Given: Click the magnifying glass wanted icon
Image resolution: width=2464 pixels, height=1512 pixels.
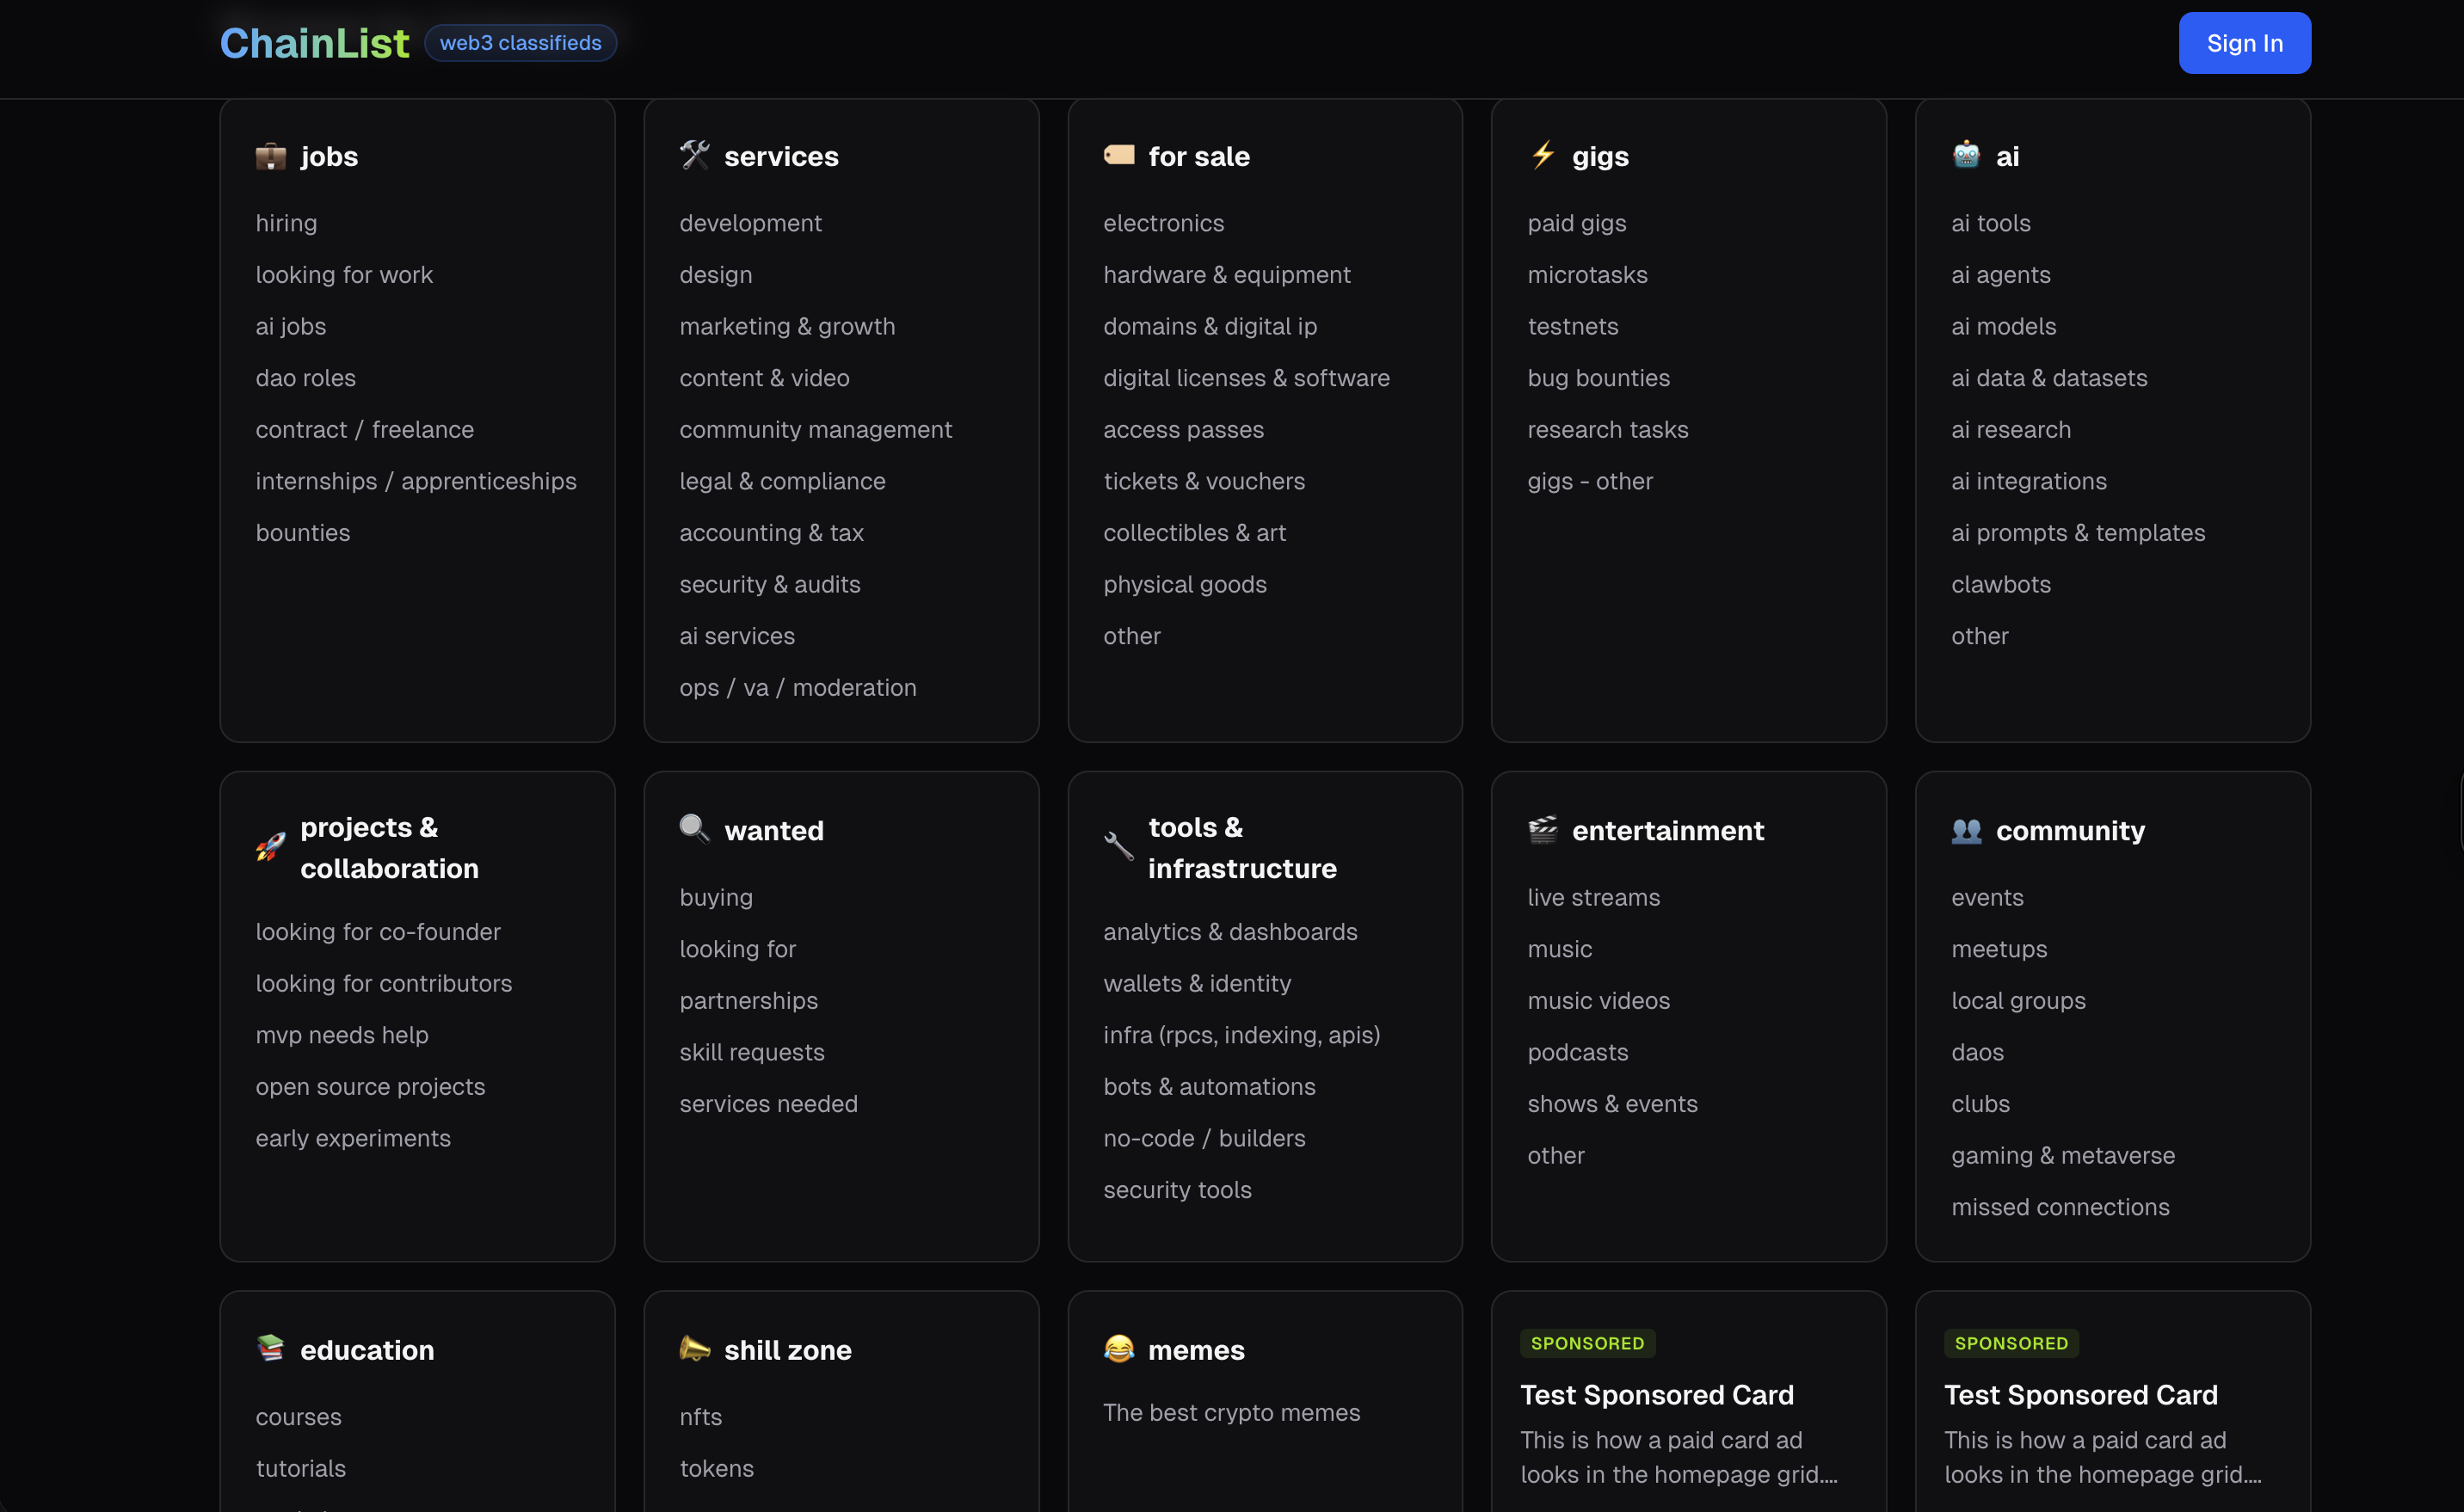Looking at the screenshot, I should click(694, 829).
